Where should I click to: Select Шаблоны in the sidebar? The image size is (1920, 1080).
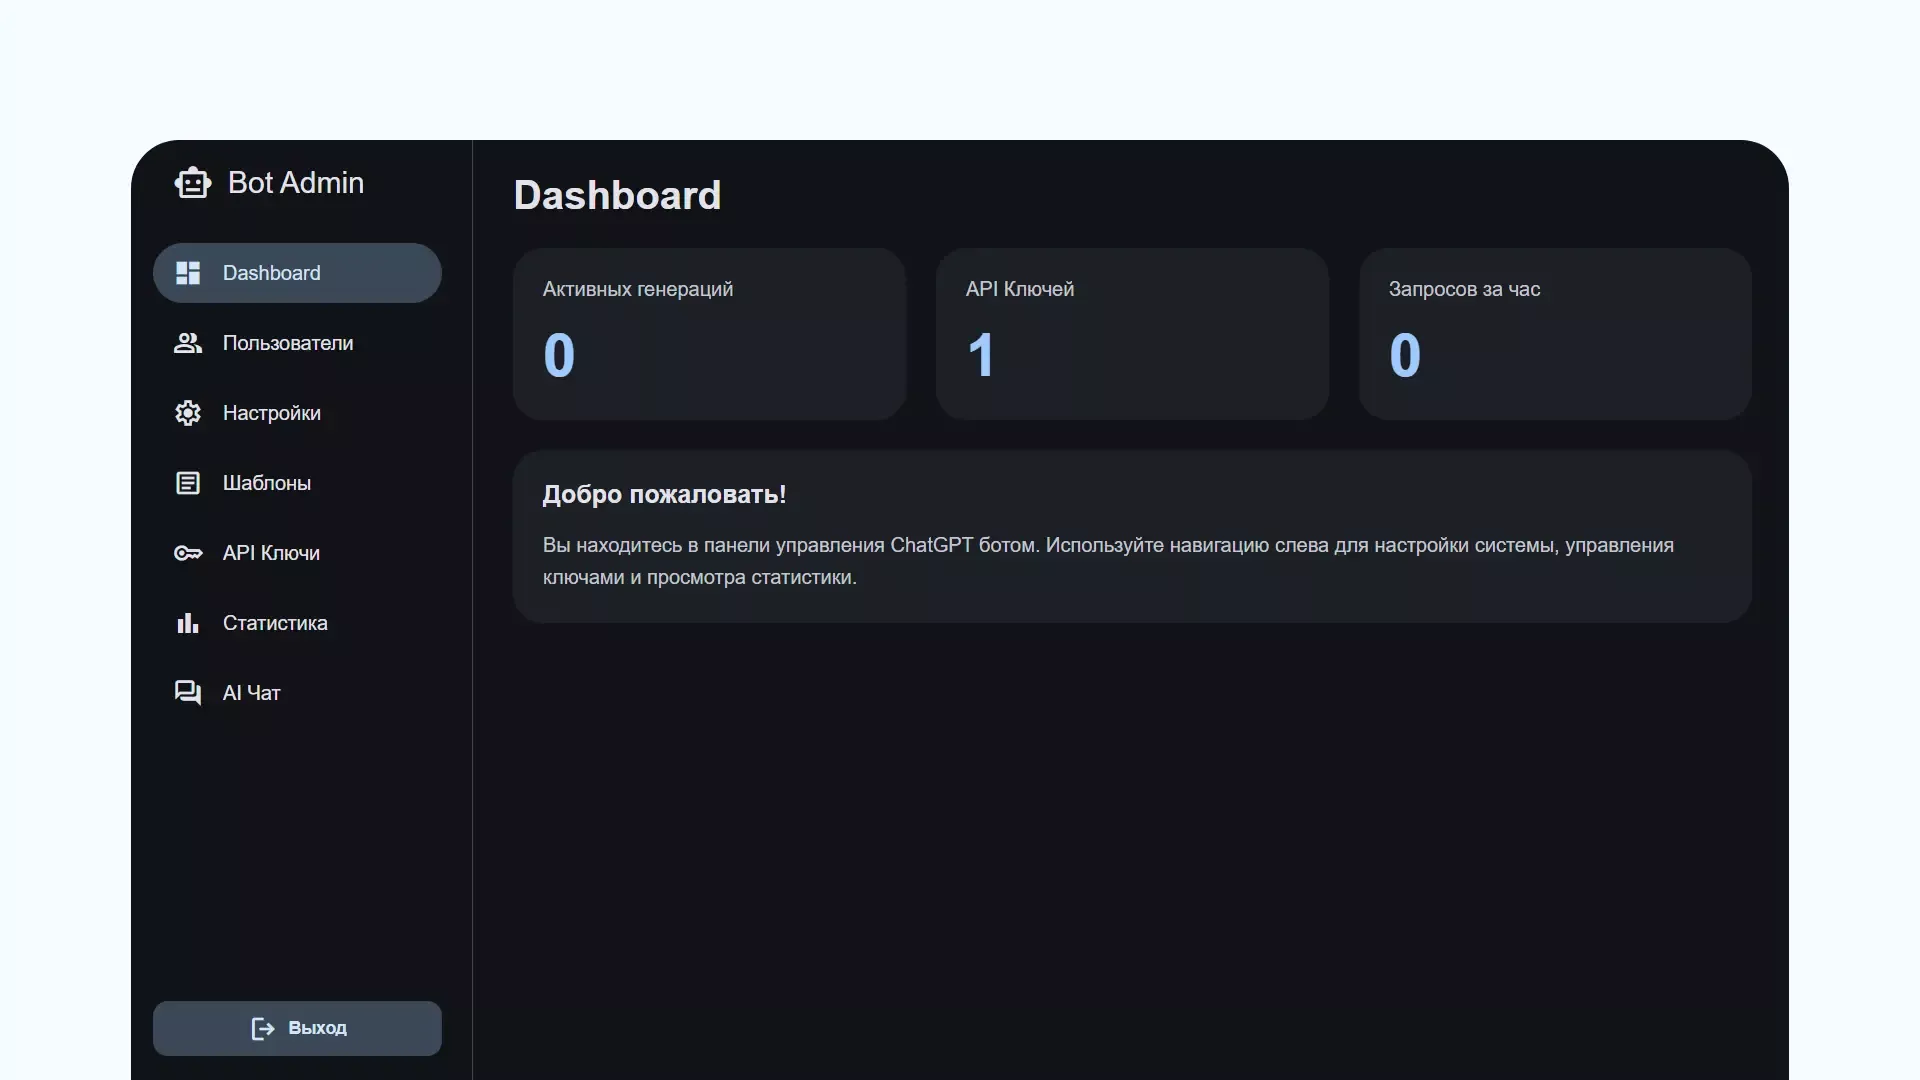pyautogui.click(x=267, y=483)
